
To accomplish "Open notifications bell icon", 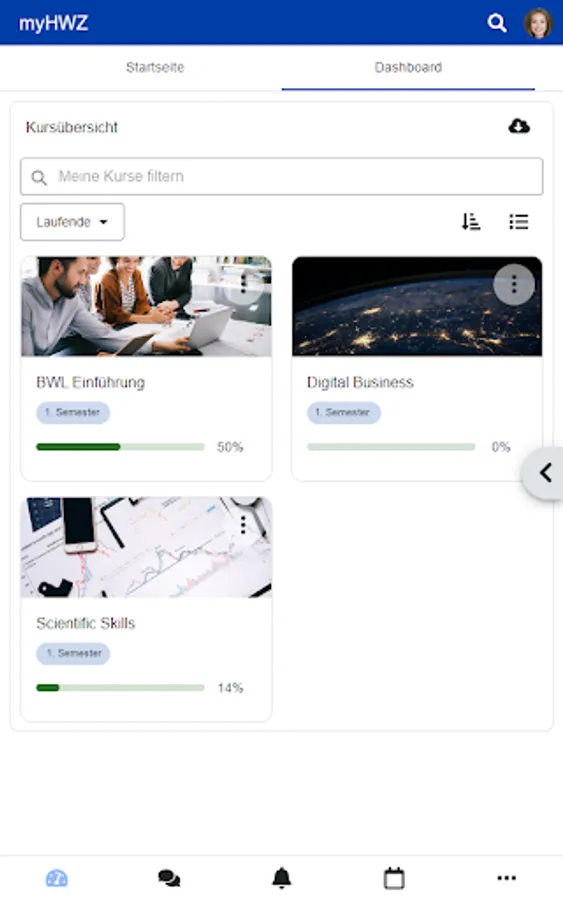I will (x=282, y=878).
